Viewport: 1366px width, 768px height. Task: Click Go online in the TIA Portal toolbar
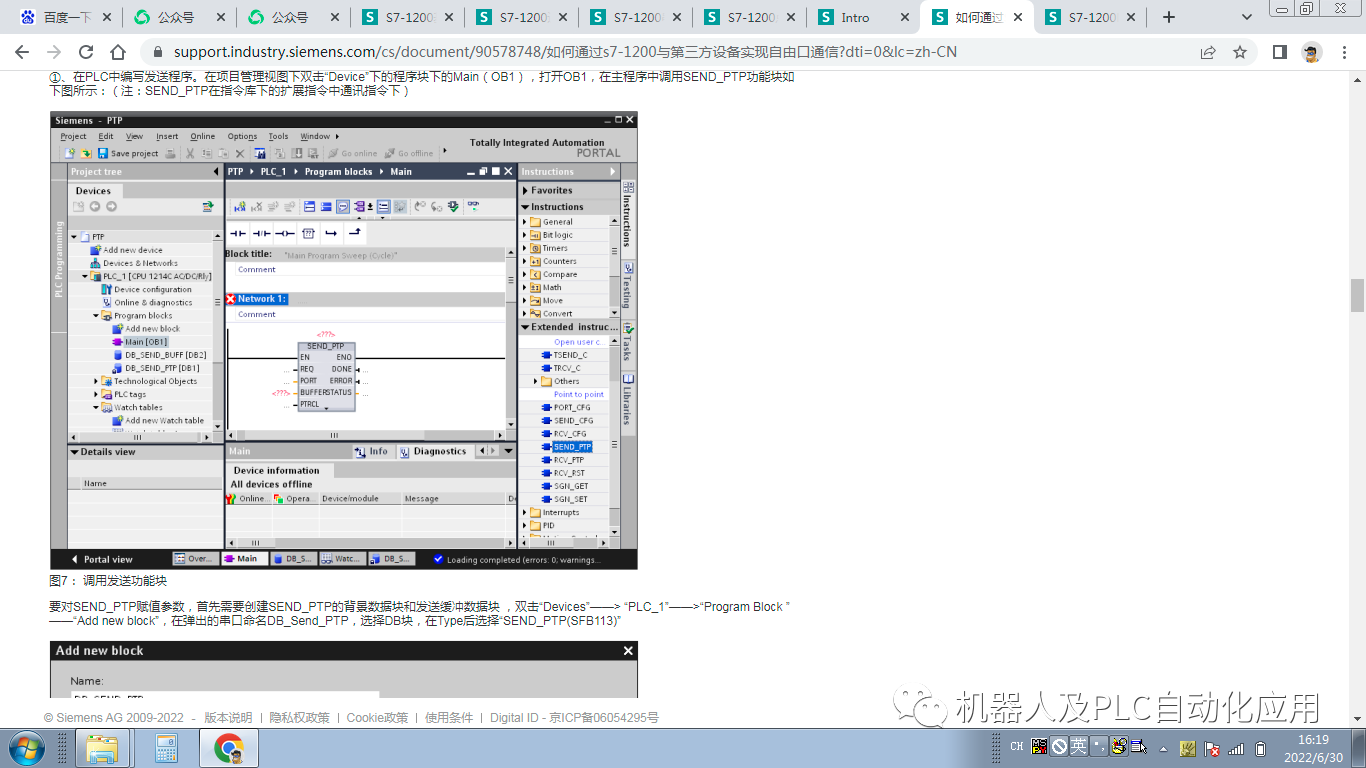[x=353, y=153]
